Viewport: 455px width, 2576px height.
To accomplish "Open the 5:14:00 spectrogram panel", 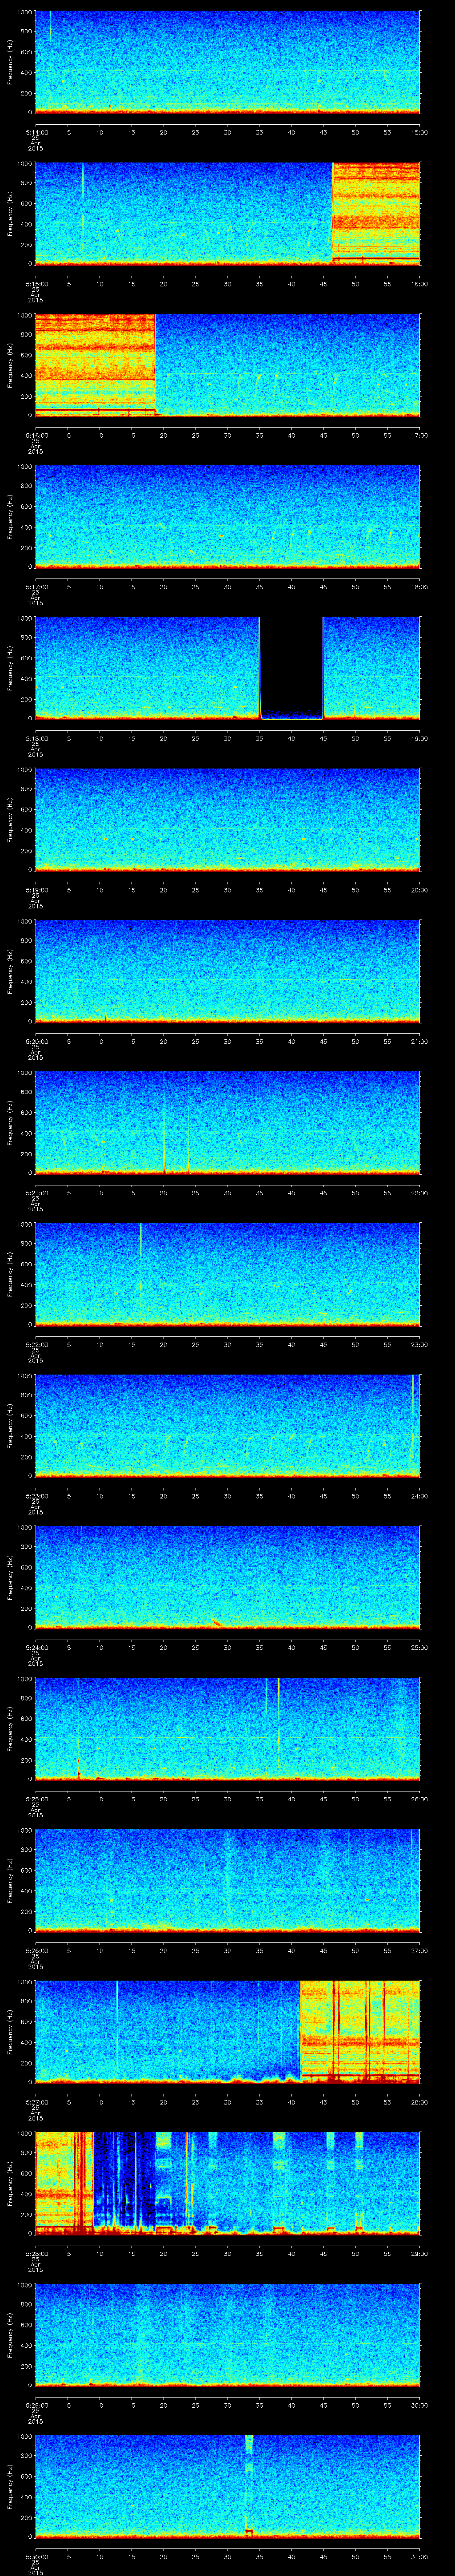I will pyautogui.click(x=227, y=62).
